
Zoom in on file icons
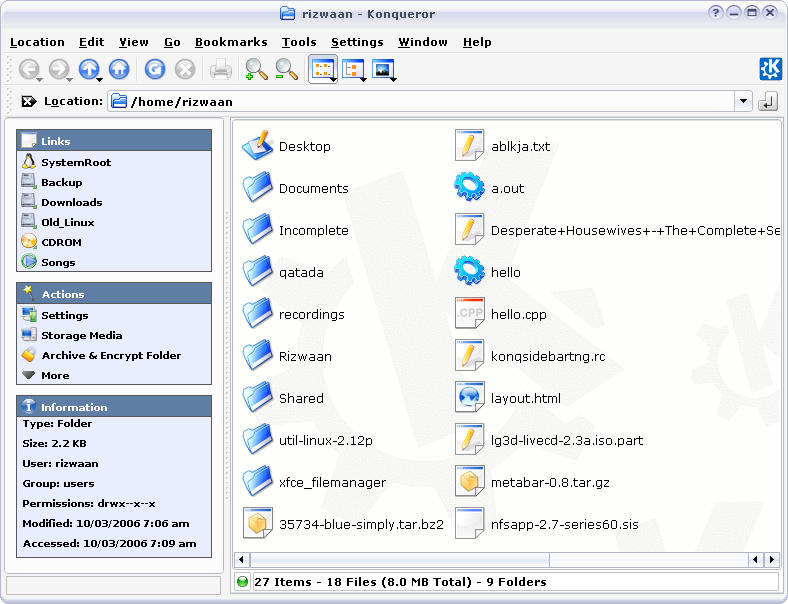tap(256, 69)
